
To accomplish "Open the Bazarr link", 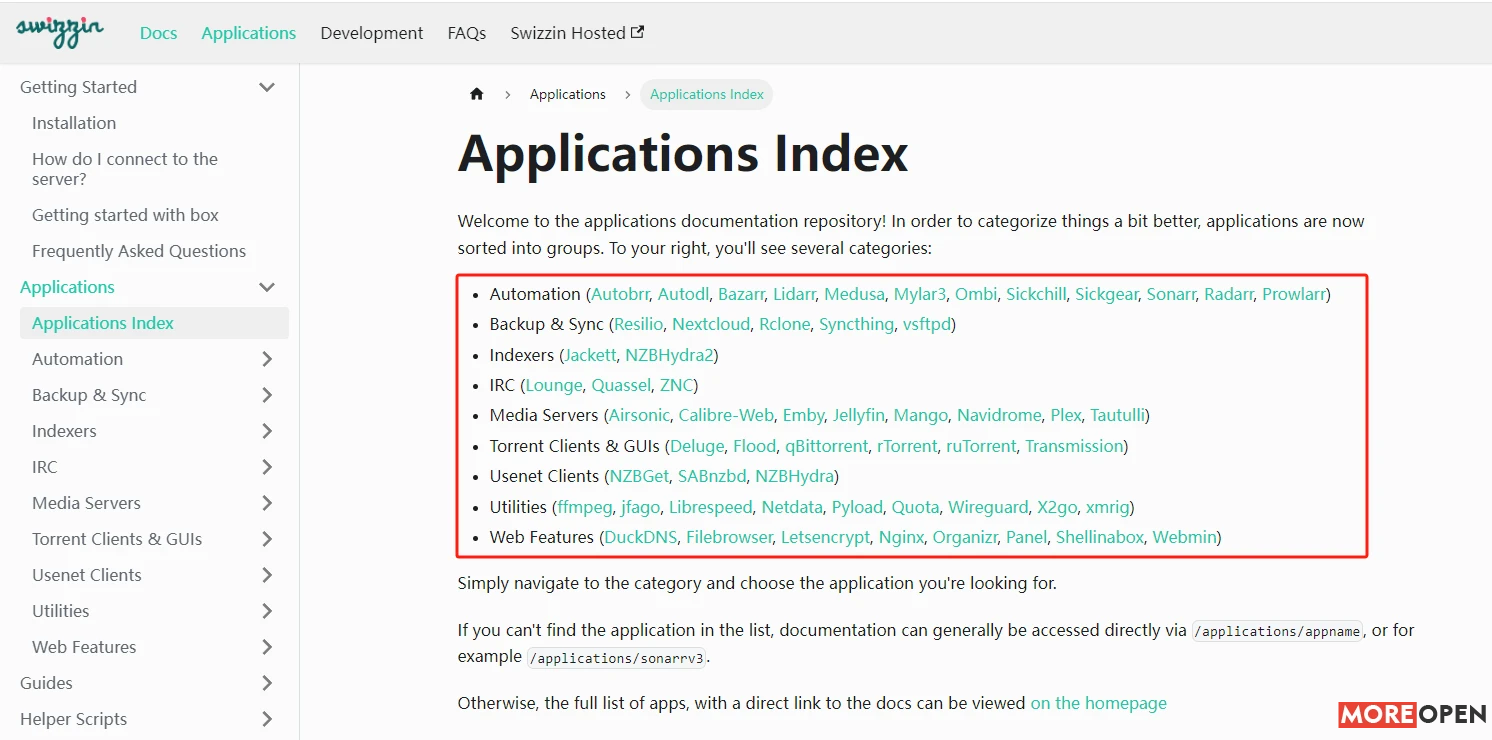I will [x=741, y=294].
